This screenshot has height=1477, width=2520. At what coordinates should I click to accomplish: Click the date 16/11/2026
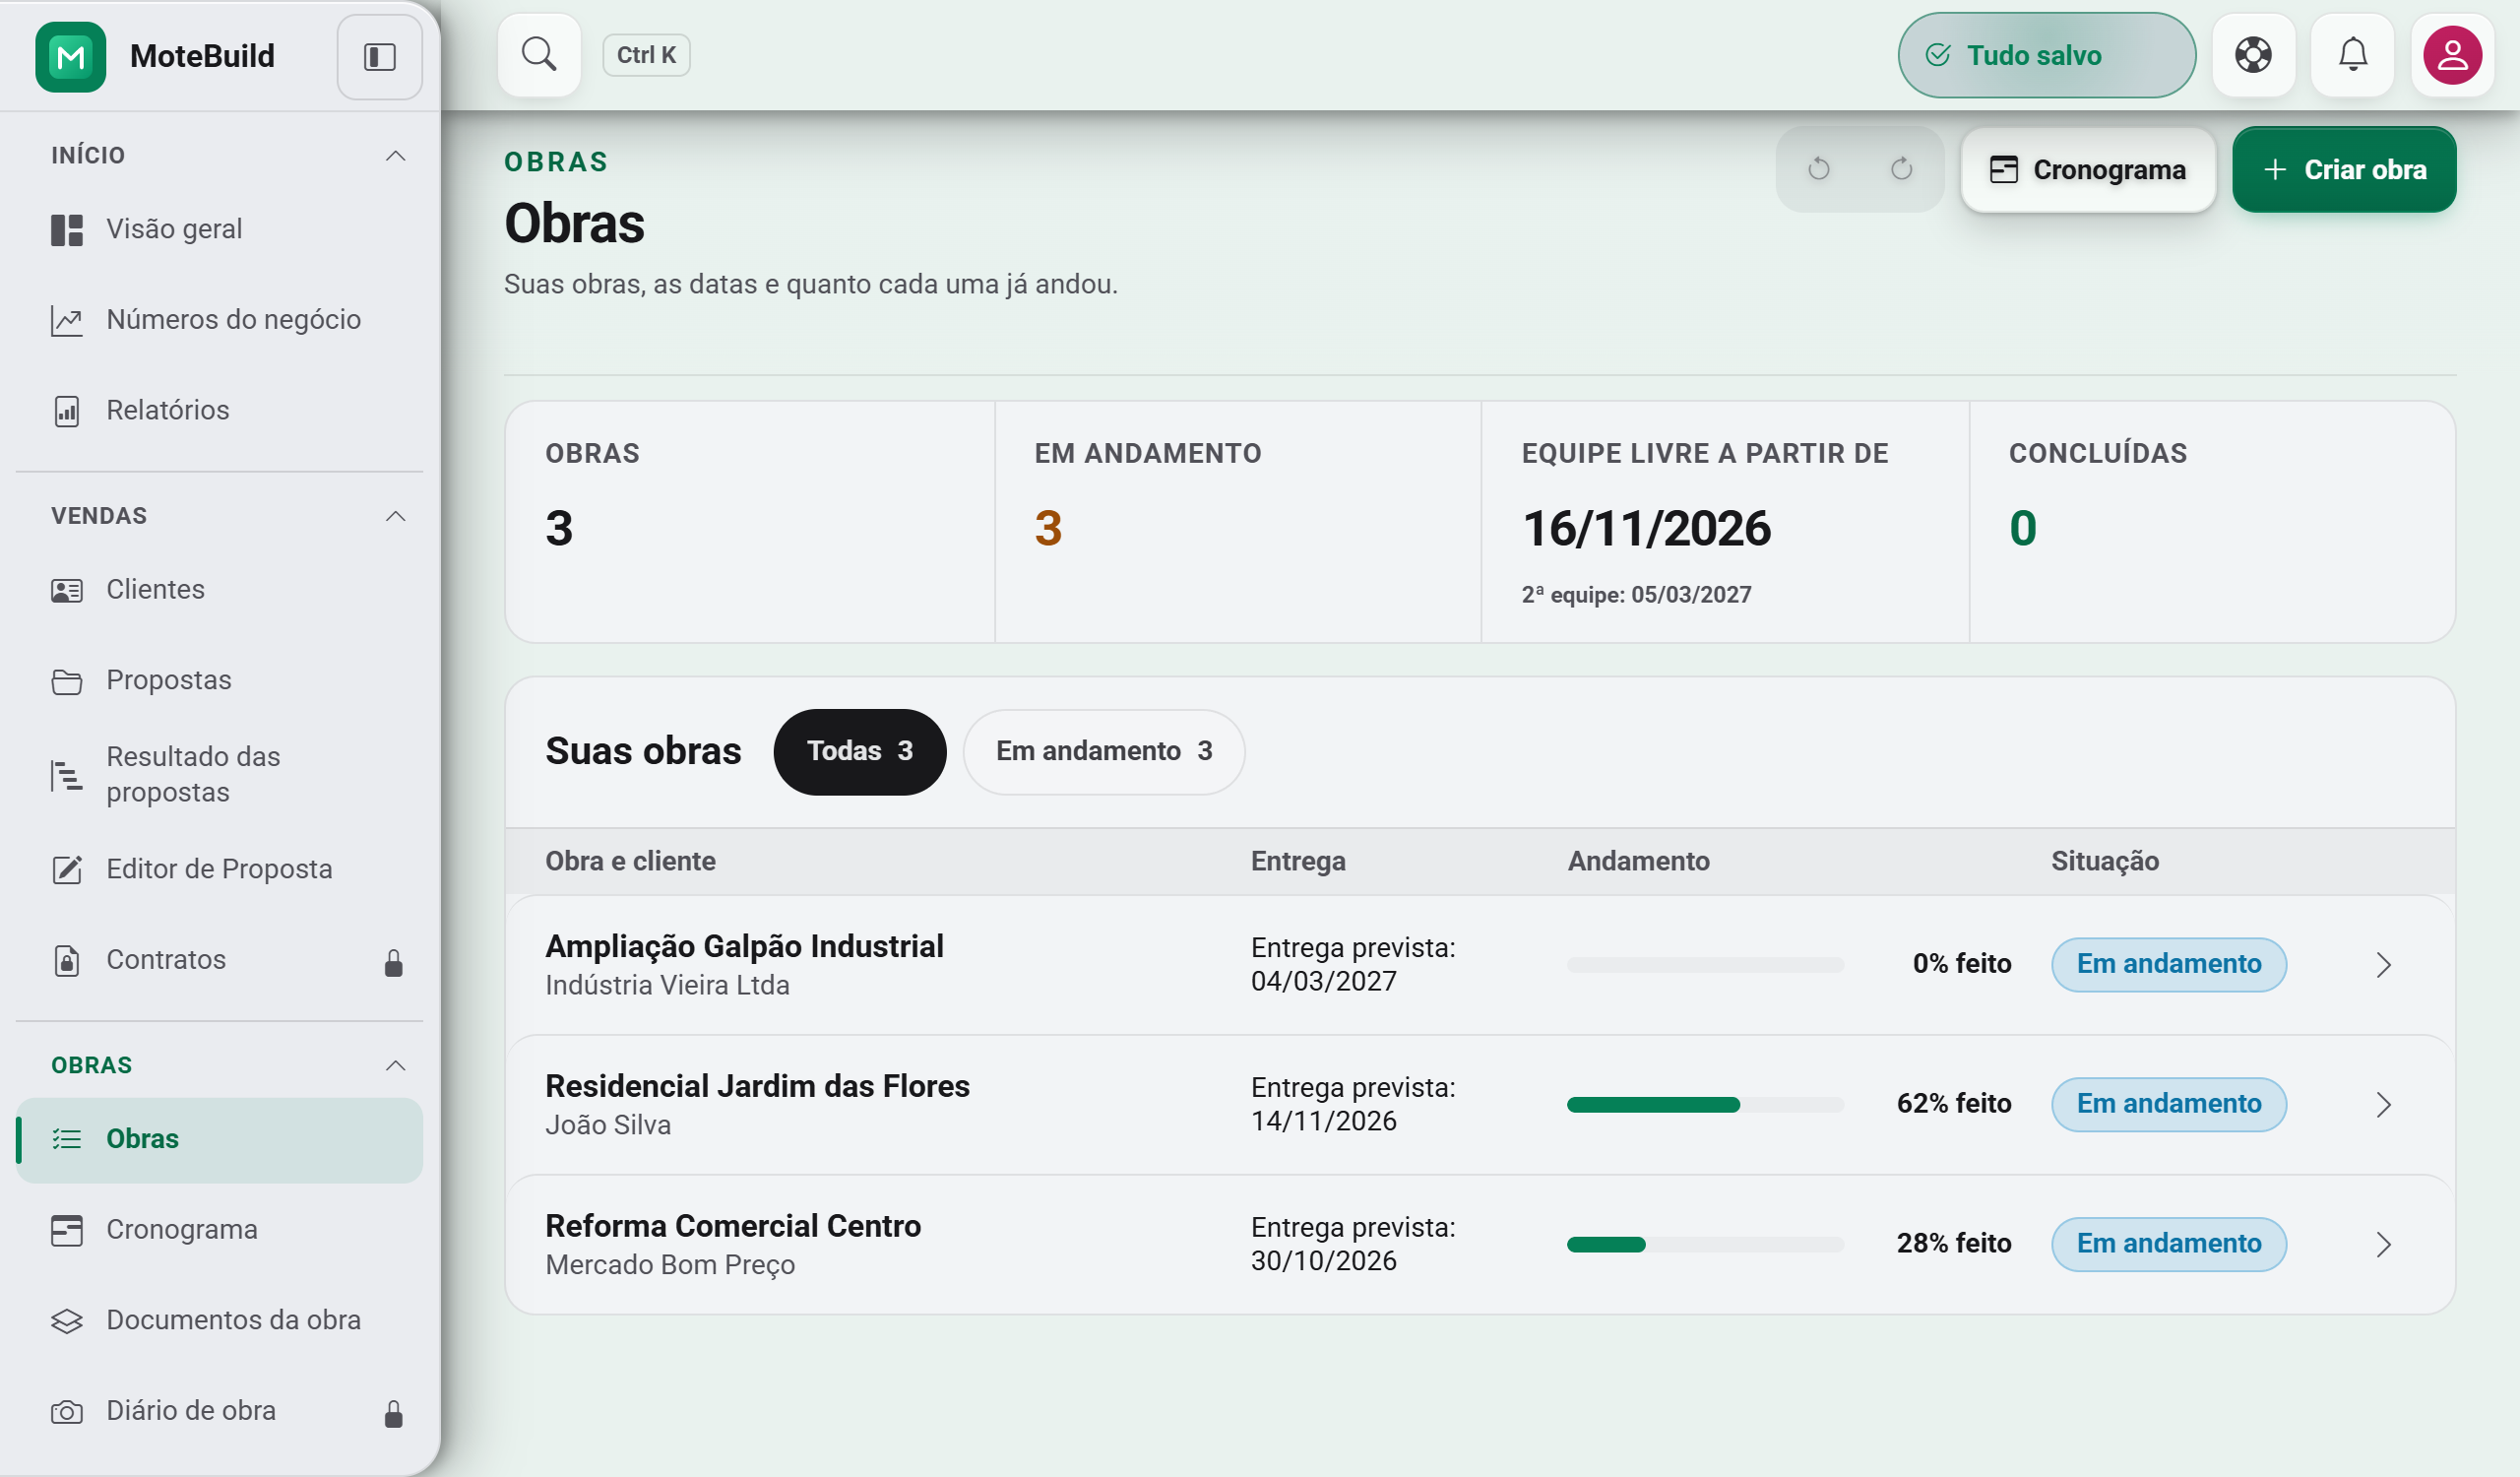[1646, 528]
